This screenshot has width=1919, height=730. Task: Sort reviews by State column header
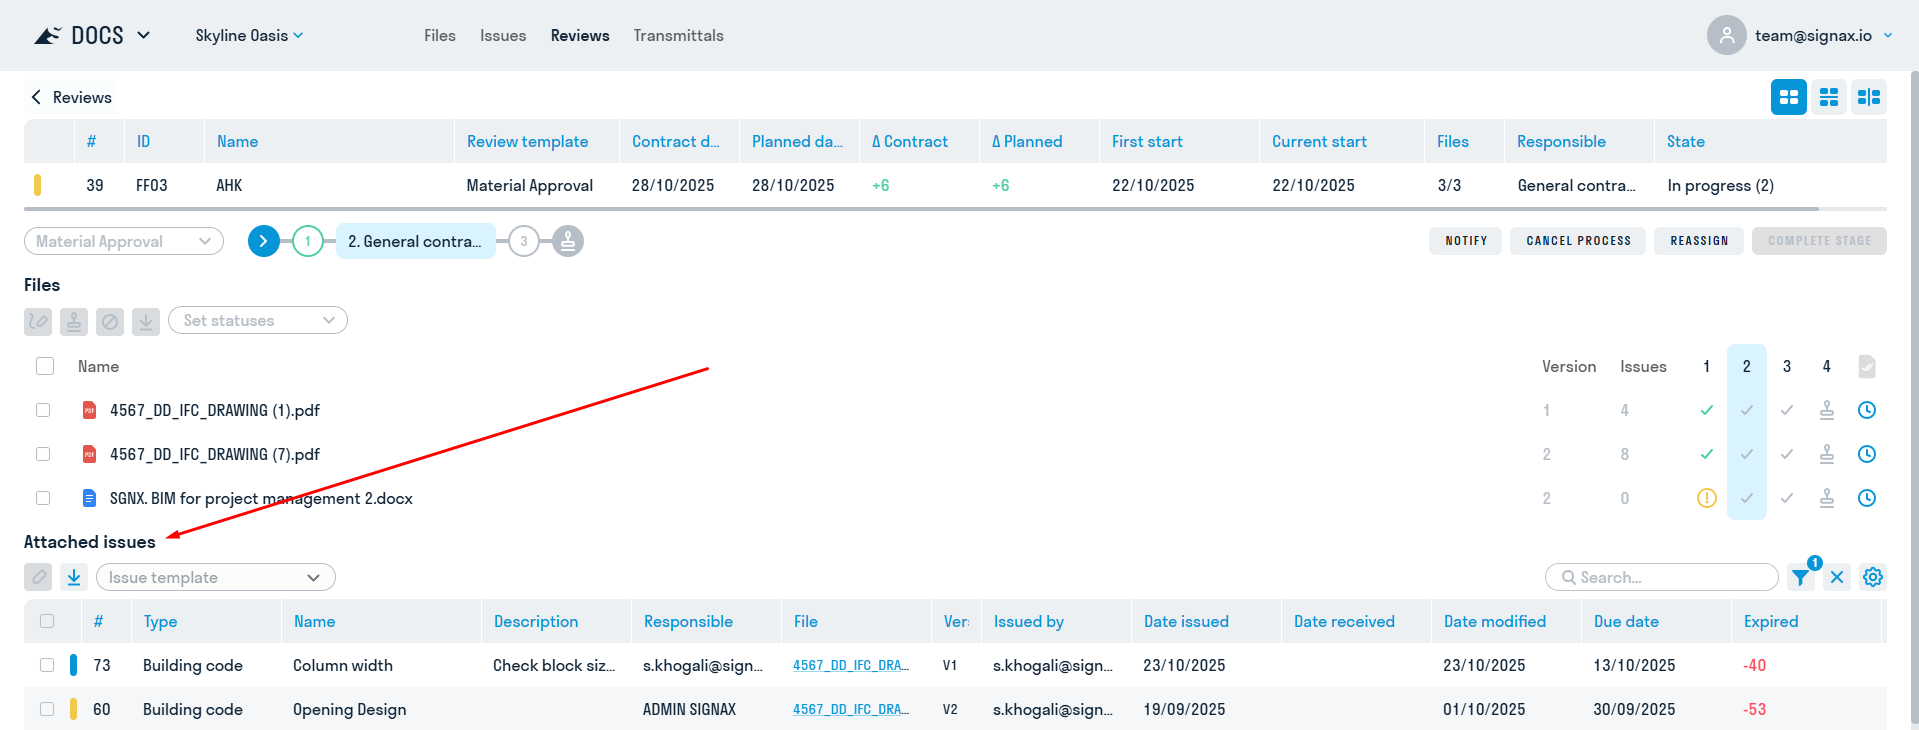click(x=1685, y=141)
